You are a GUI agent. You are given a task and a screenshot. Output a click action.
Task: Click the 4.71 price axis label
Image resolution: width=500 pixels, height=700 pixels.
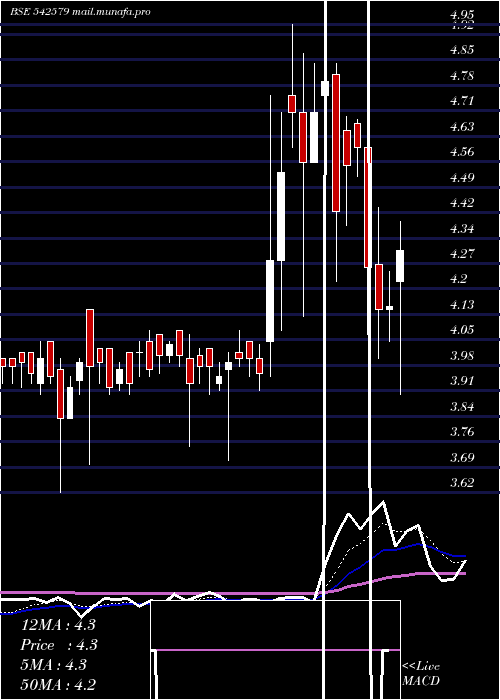[x=462, y=101]
